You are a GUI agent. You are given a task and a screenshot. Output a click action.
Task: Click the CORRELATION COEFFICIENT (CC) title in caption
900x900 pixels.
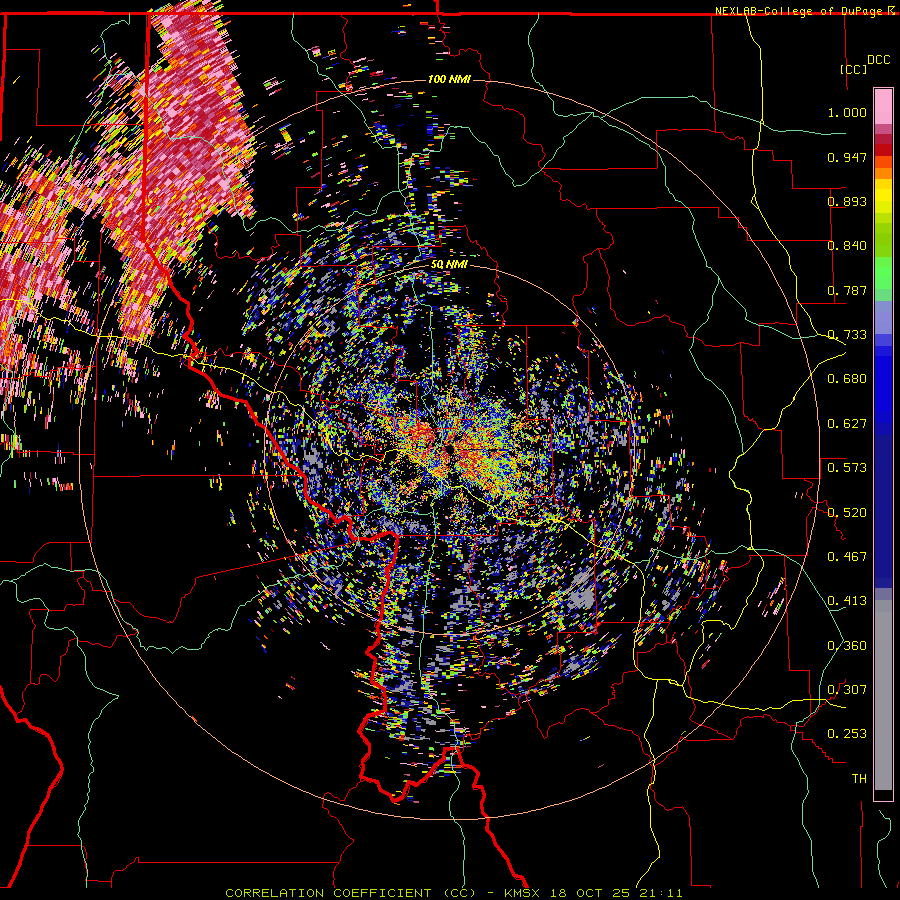351,893
